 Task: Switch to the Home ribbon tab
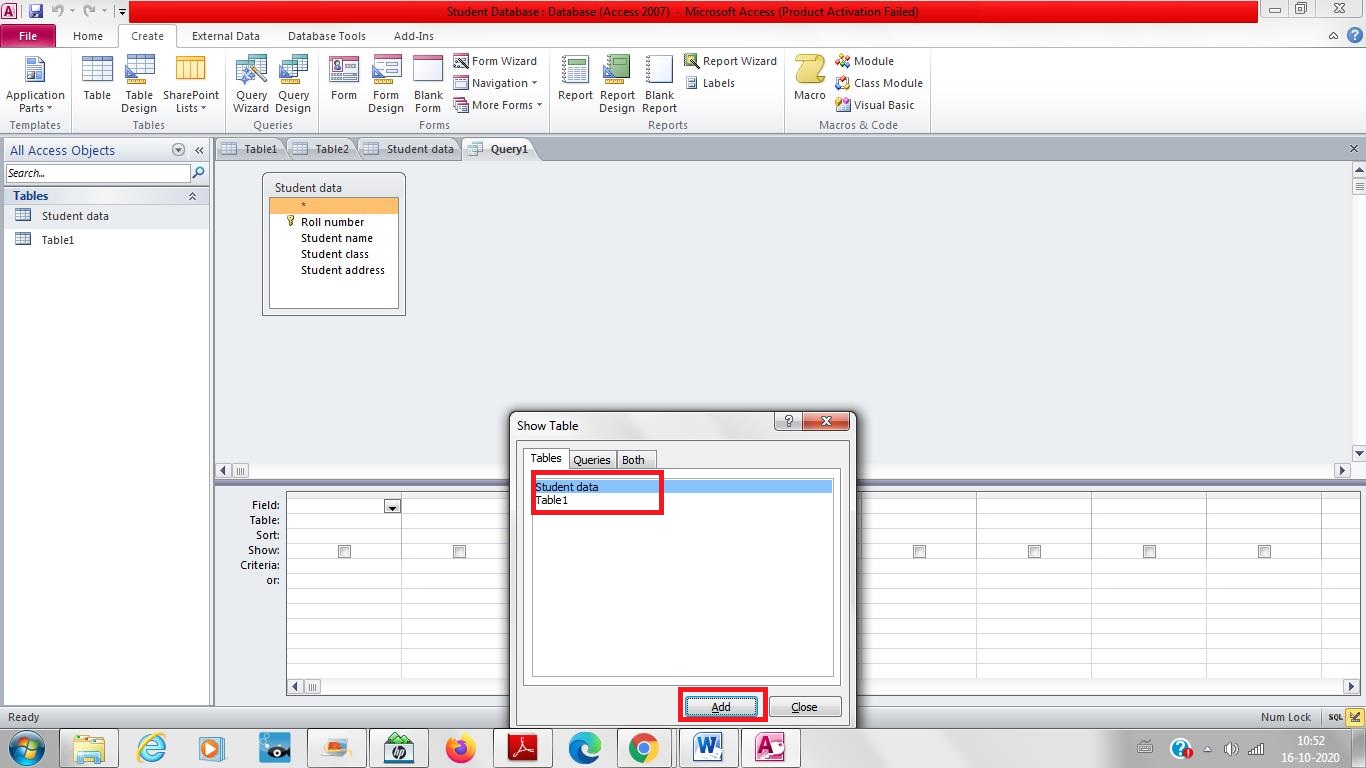88,36
